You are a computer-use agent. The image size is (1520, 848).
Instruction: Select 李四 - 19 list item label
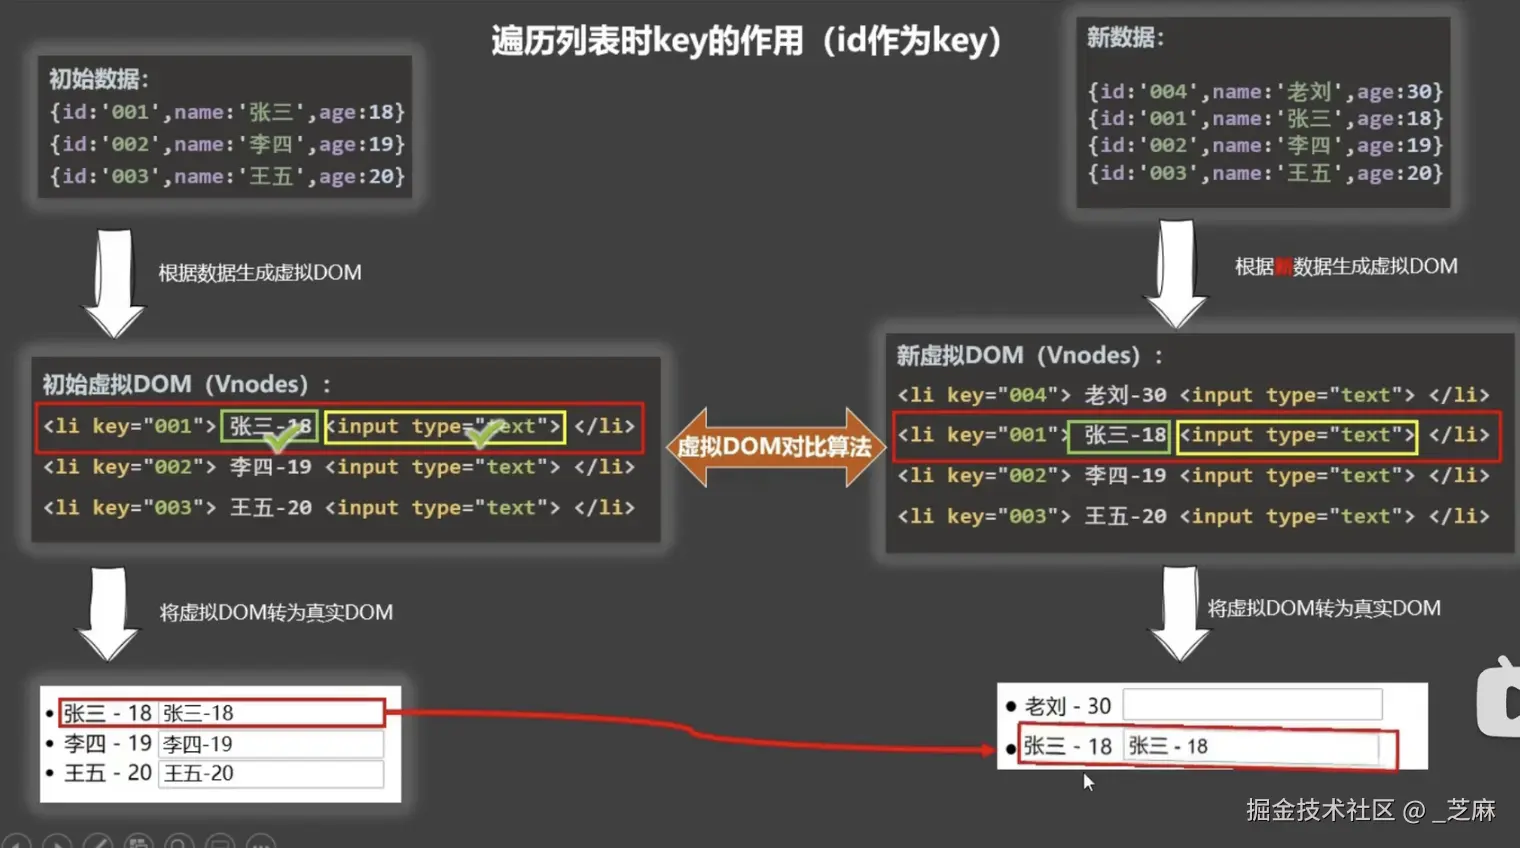coord(107,744)
